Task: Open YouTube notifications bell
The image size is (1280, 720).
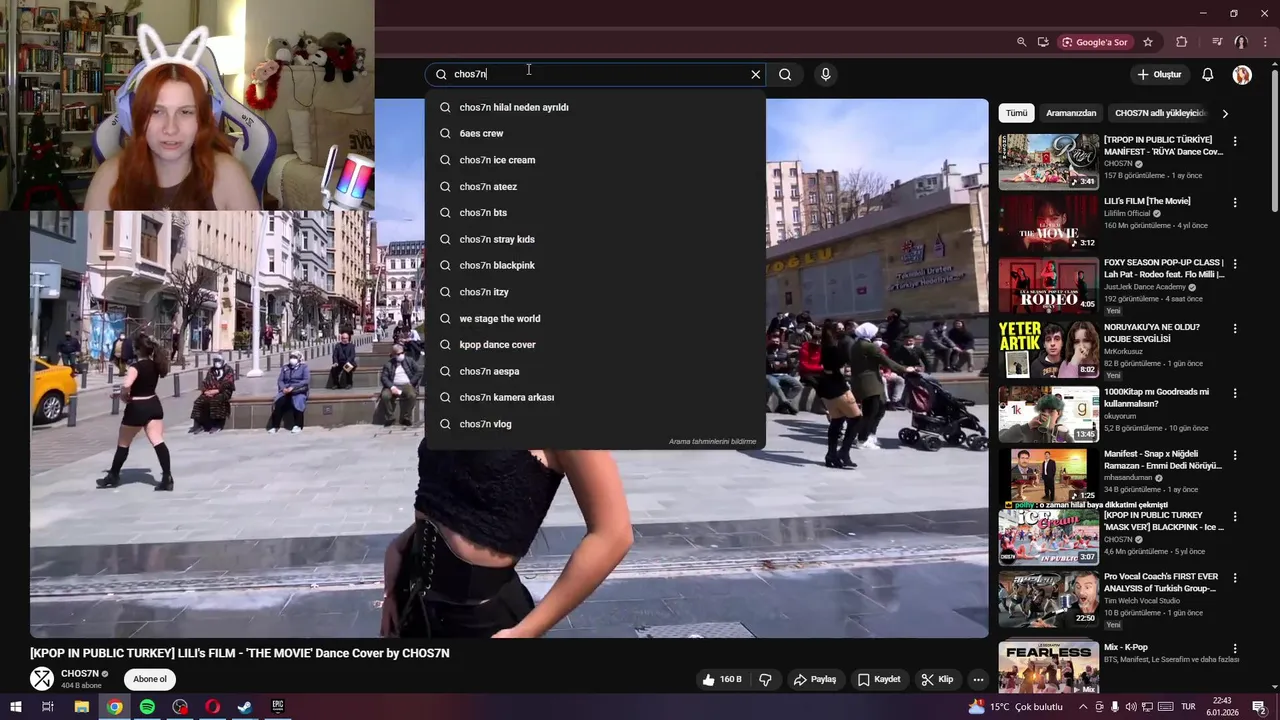Action: tap(1208, 75)
